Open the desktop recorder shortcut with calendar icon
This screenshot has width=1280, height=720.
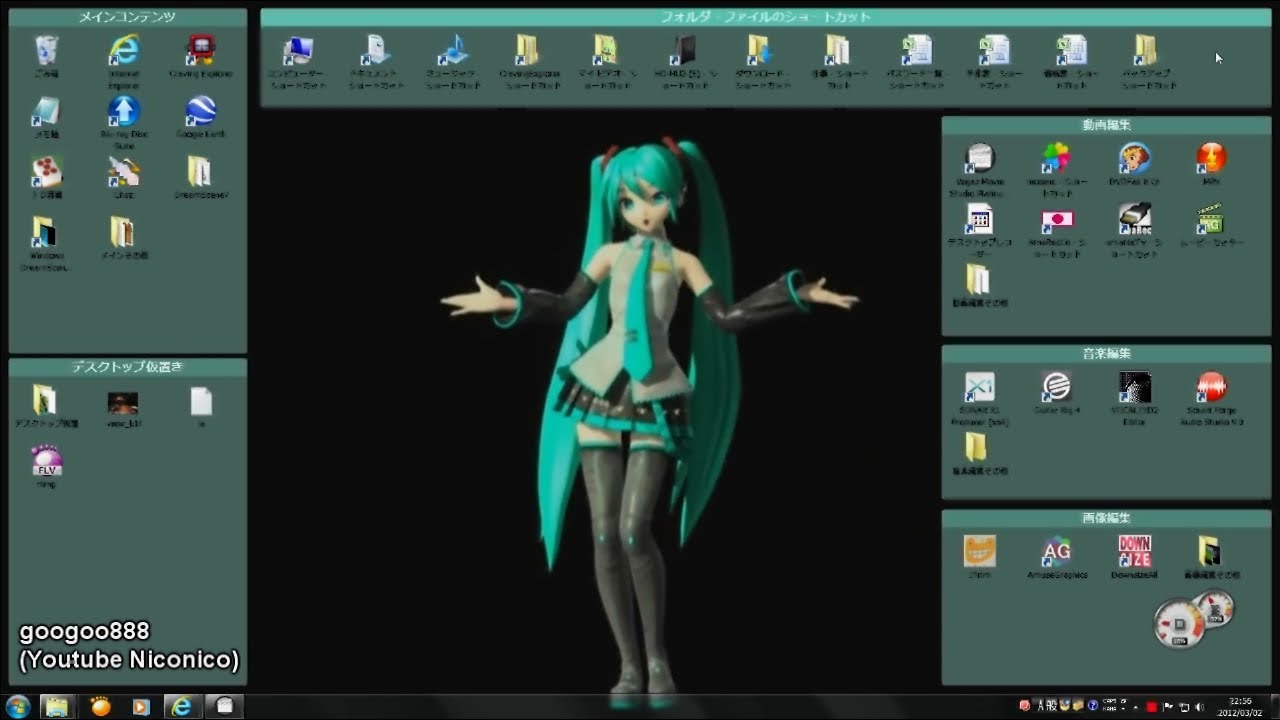coord(980,219)
